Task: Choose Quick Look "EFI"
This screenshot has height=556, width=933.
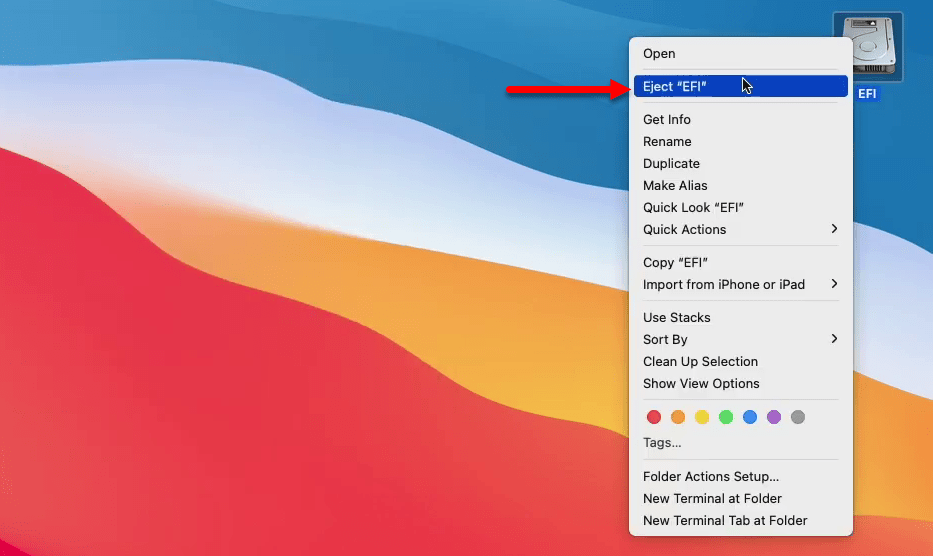Action: coord(741,208)
